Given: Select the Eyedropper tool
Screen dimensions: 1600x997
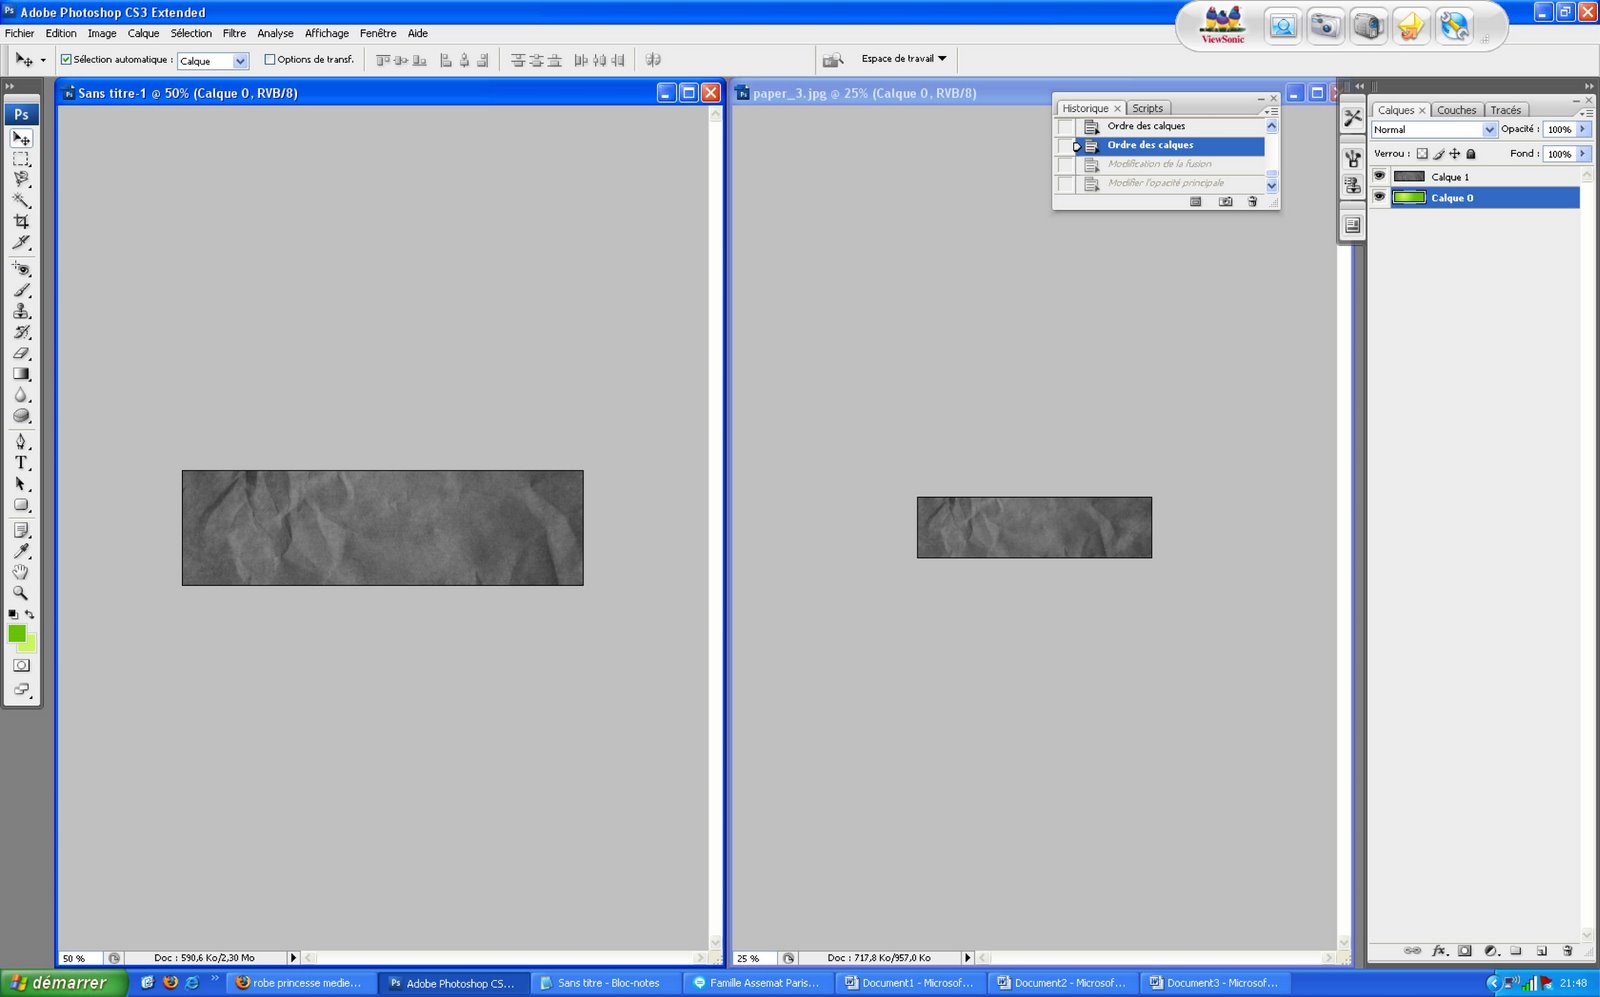Looking at the screenshot, I should tap(21, 552).
